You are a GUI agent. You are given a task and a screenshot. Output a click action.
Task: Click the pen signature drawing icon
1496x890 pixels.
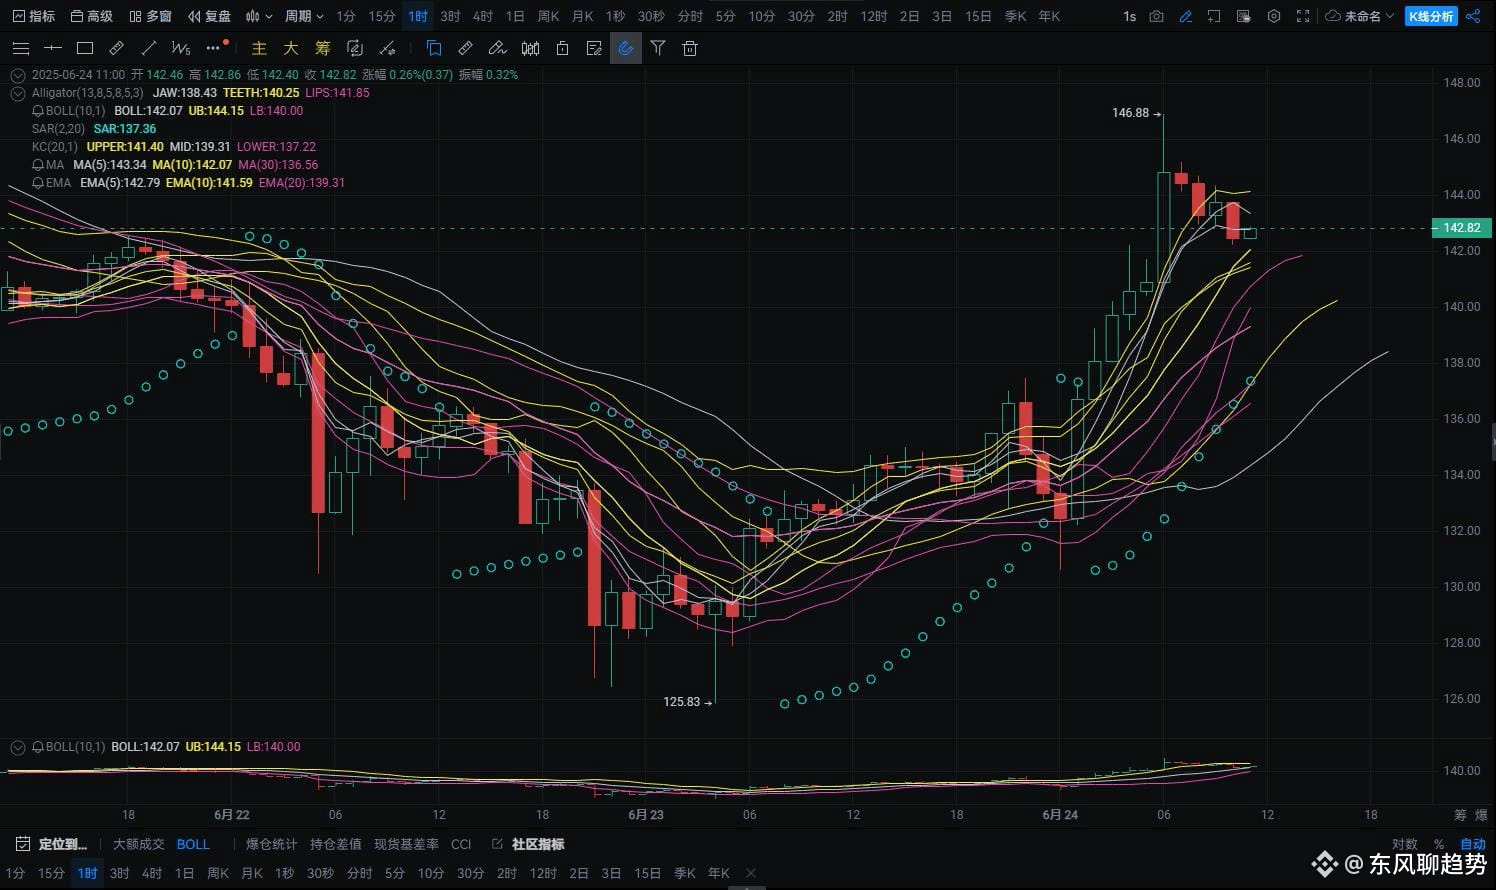point(498,48)
